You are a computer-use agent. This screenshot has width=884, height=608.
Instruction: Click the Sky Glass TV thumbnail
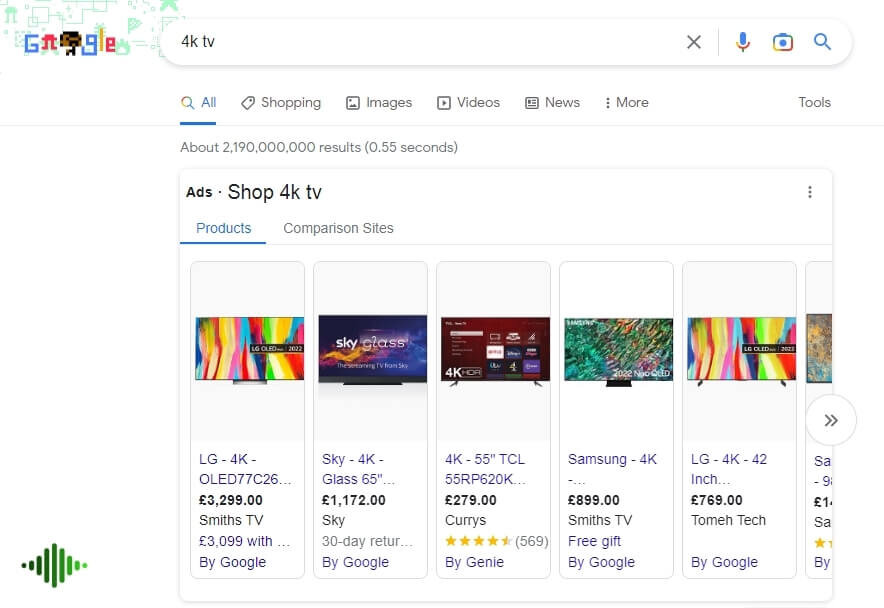click(372, 350)
